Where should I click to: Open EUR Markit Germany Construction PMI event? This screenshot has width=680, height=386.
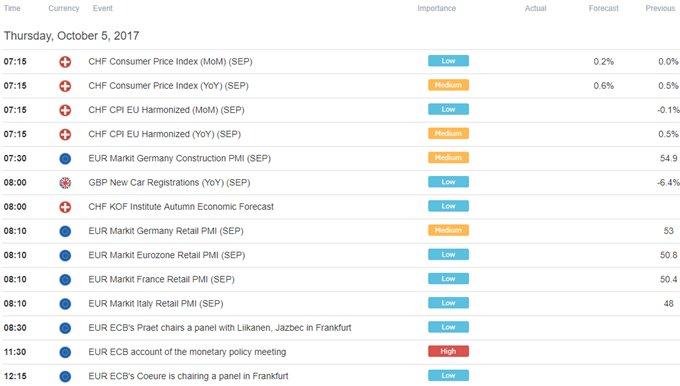[180, 158]
